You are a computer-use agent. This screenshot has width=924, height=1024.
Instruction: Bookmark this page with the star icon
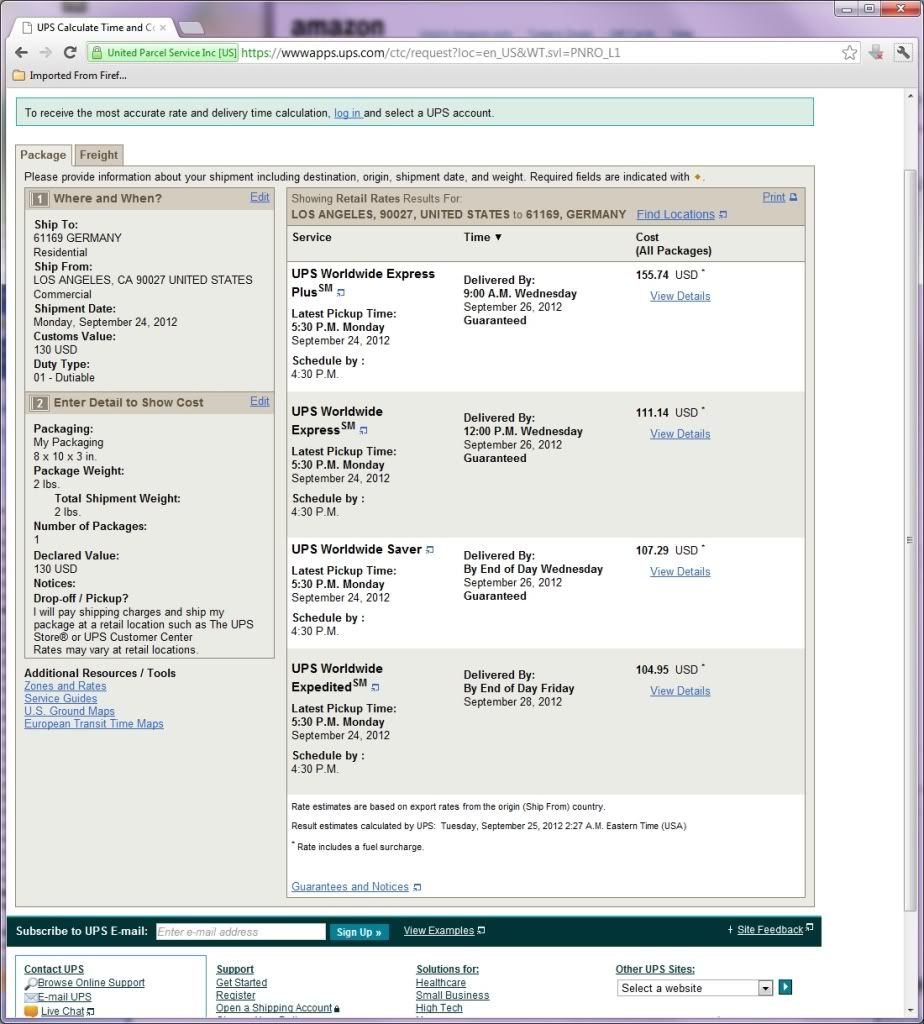coord(849,53)
